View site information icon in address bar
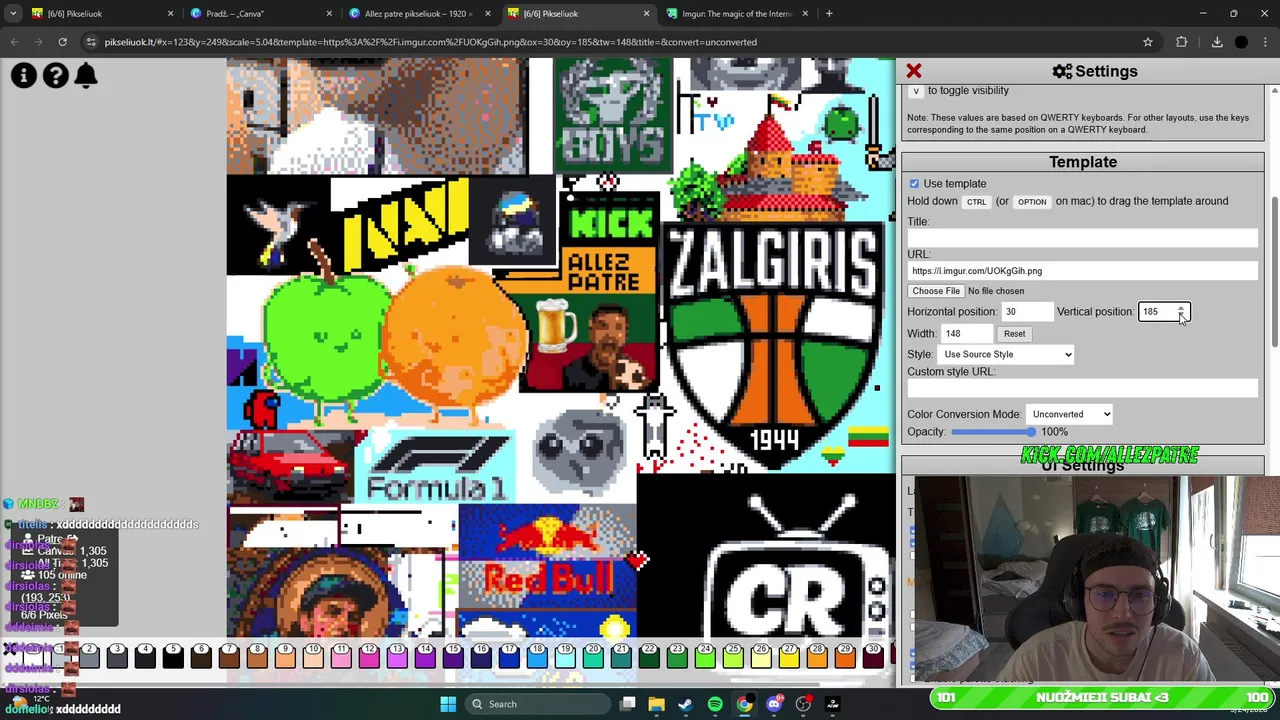The image size is (1280, 720). point(91,42)
